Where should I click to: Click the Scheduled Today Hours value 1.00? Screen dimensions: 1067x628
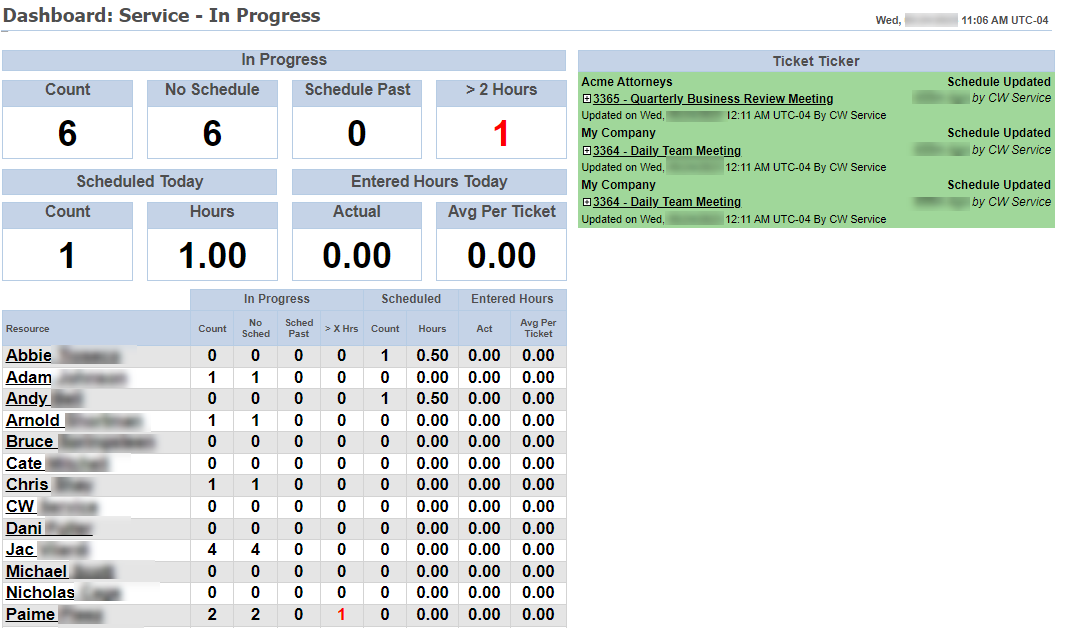pyautogui.click(x=212, y=256)
